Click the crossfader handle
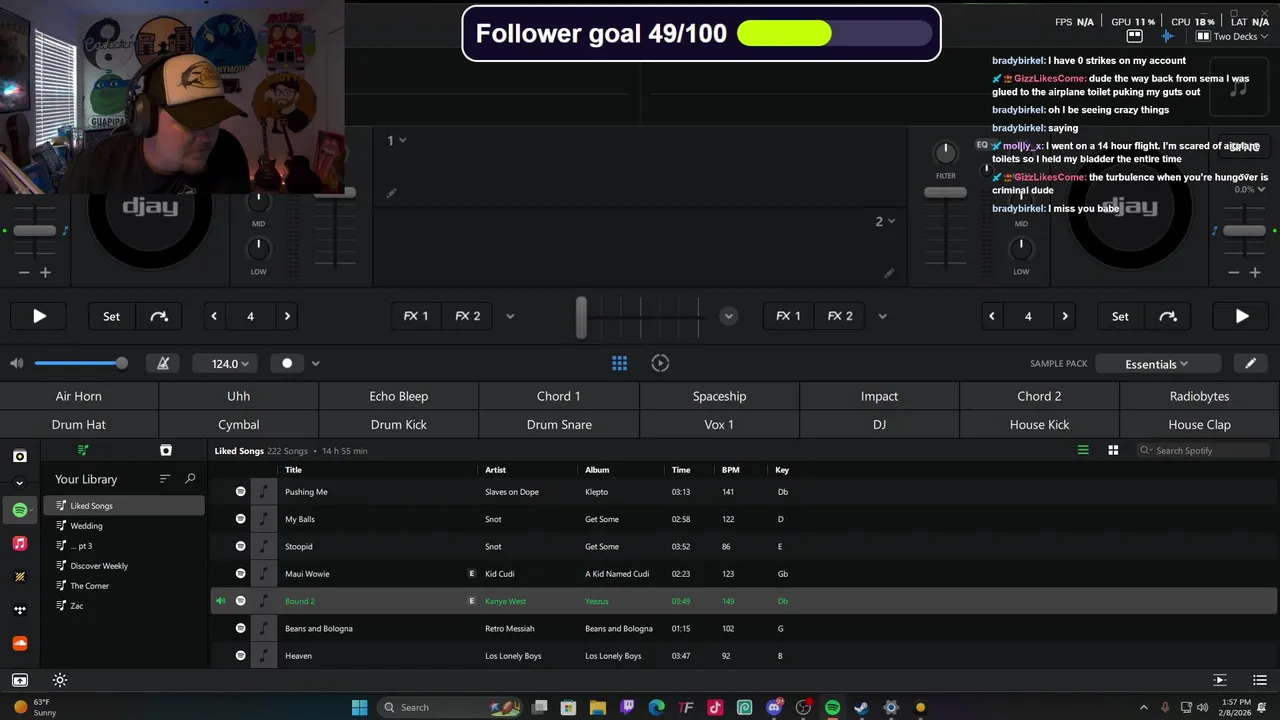The image size is (1280, 720). [x=581, y=316]
